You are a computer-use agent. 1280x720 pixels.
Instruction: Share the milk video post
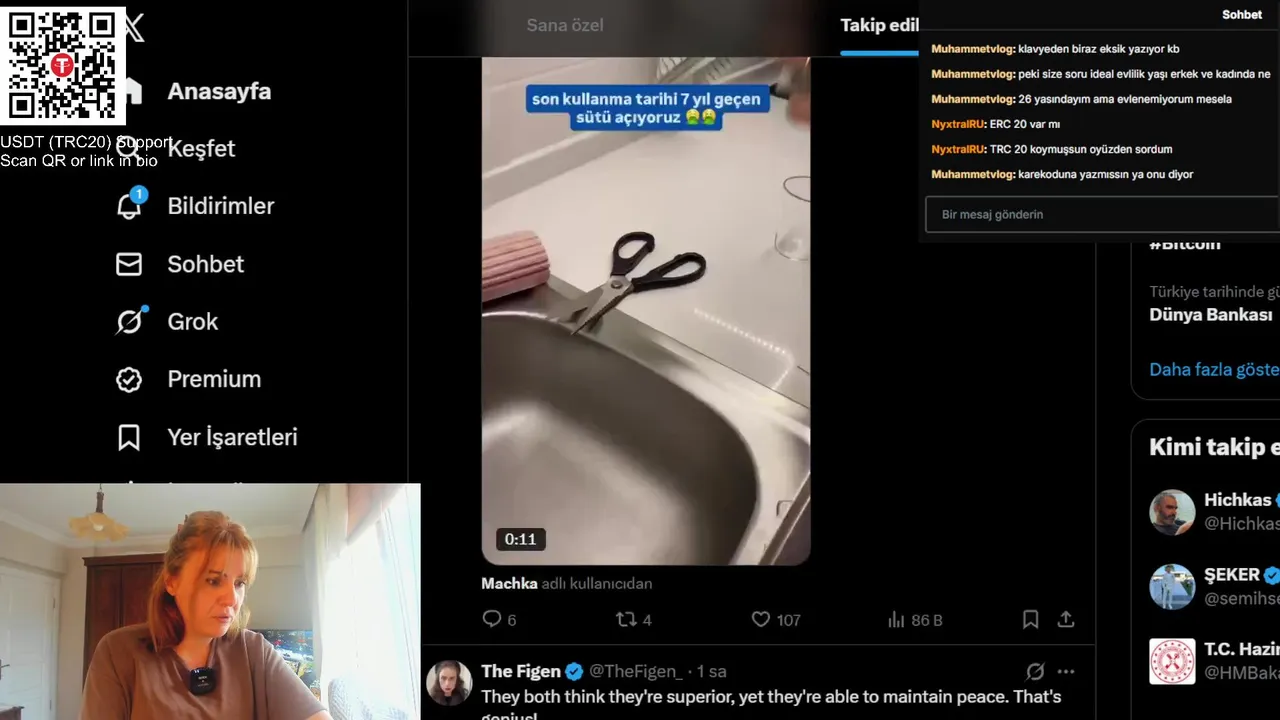(1066, 620)
